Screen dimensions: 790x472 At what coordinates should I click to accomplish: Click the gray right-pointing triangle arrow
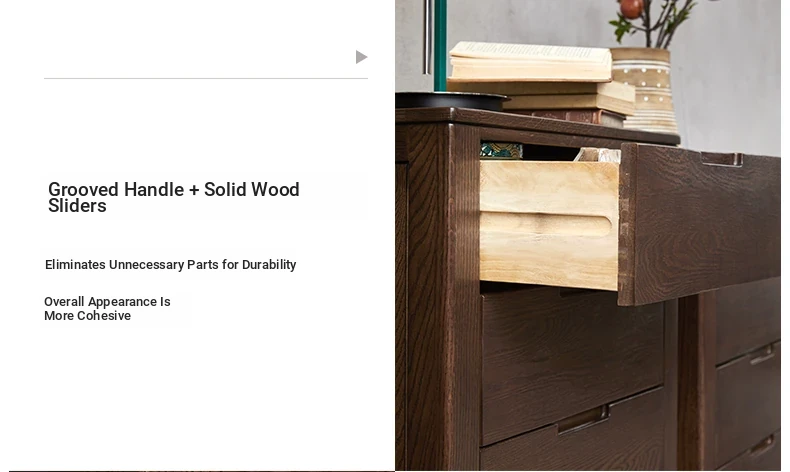point(361,57)
